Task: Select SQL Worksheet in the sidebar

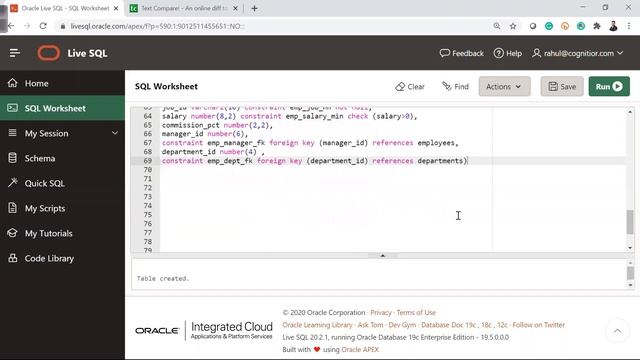Action: pyautogui.click(x=62, y=108)
